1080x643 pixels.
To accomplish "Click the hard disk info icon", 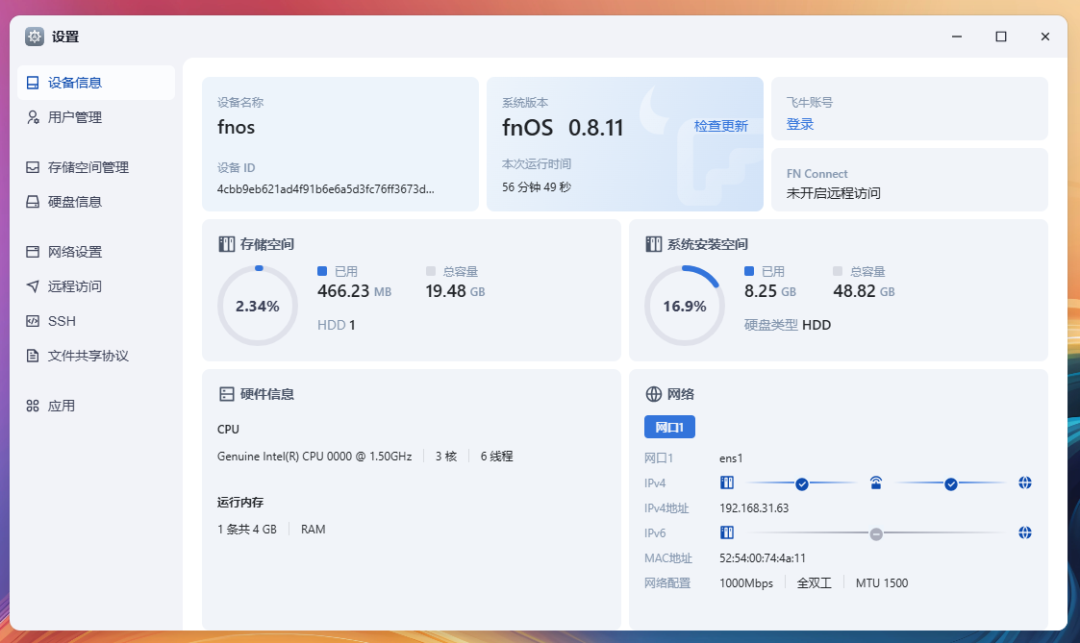I will pyautogui.click(x=32, y=202).
